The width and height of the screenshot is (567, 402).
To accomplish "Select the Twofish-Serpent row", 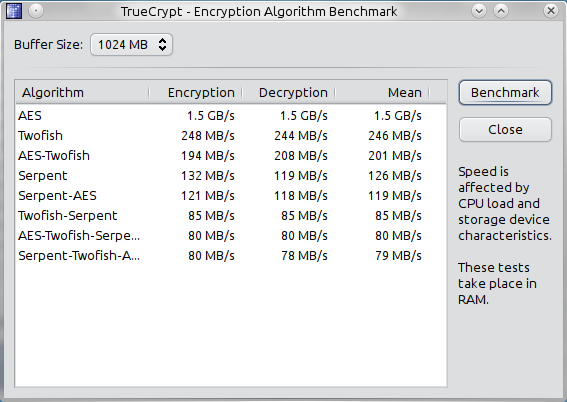I will pyautogui.click(x=231, y=216).
